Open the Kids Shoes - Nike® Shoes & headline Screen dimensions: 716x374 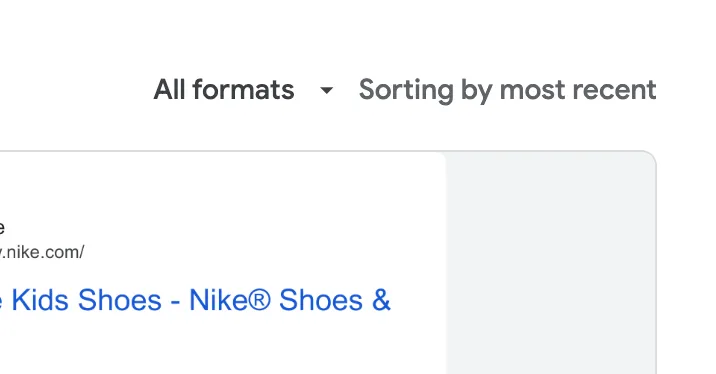point(195,300)
